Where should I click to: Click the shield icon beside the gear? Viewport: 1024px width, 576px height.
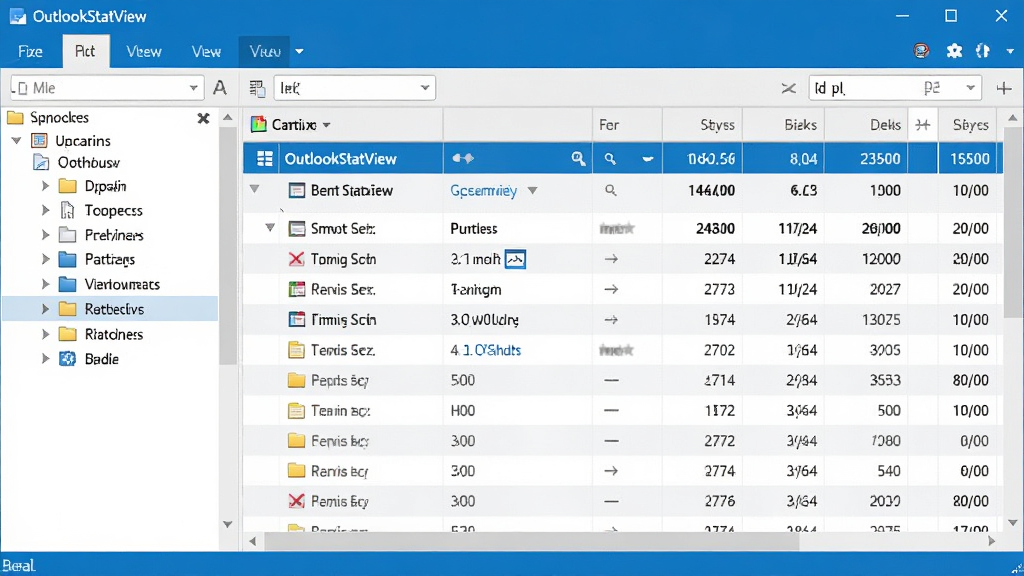pos(983,51)
